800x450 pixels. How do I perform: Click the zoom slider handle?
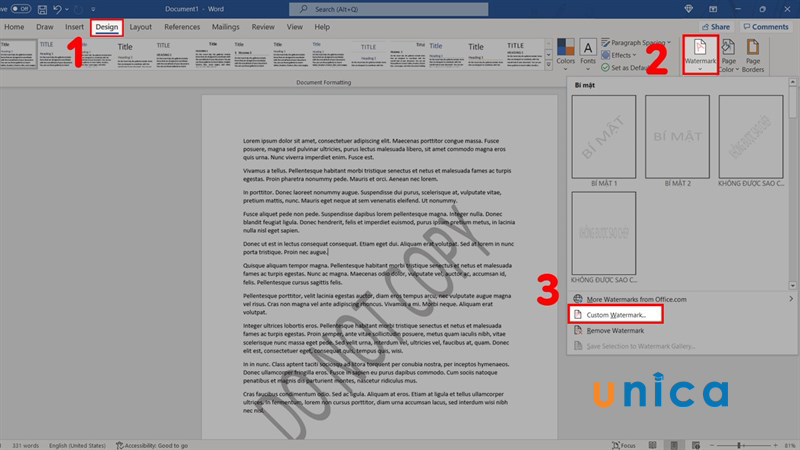tap(738, 445)
